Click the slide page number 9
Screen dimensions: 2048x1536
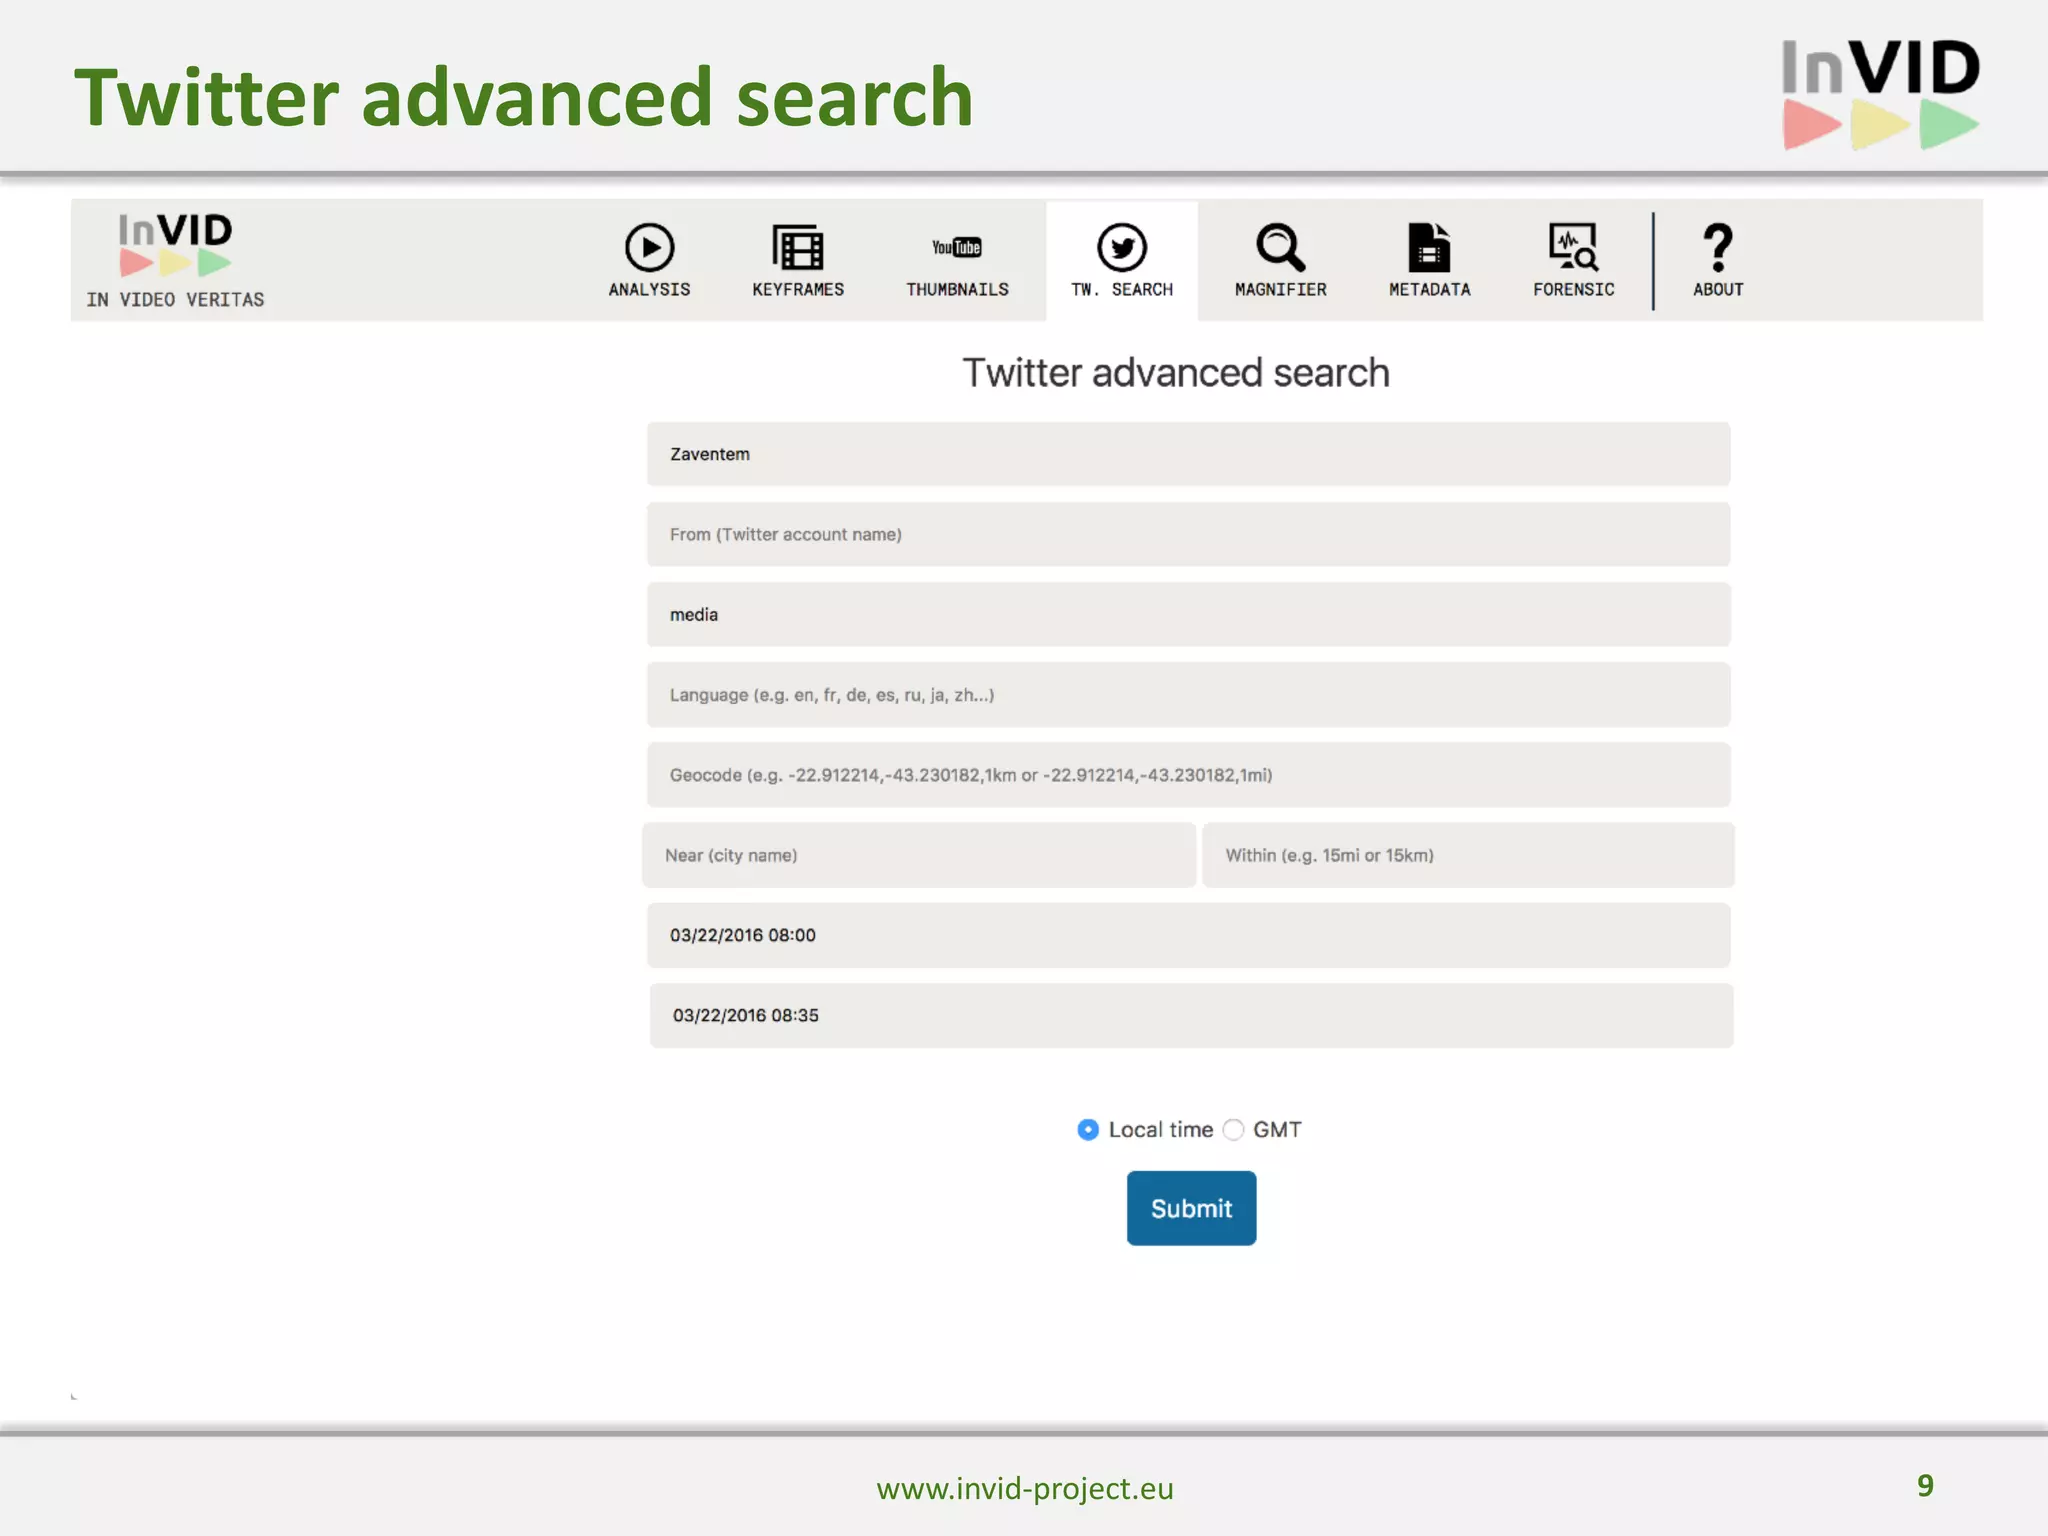(1925, 1485)
